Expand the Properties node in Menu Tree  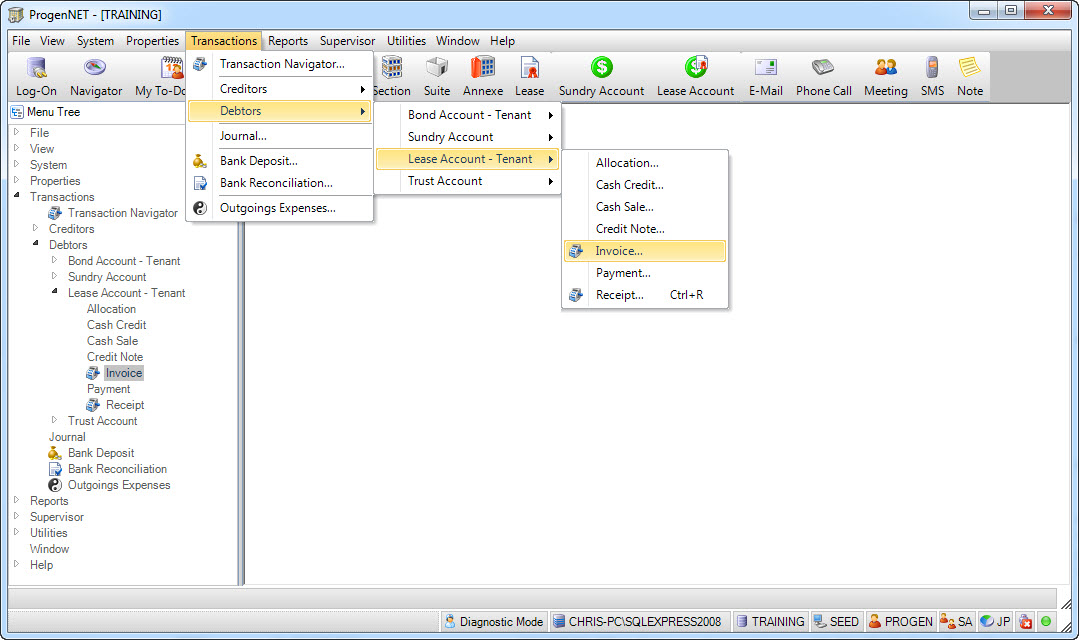[x=17, y=180]
